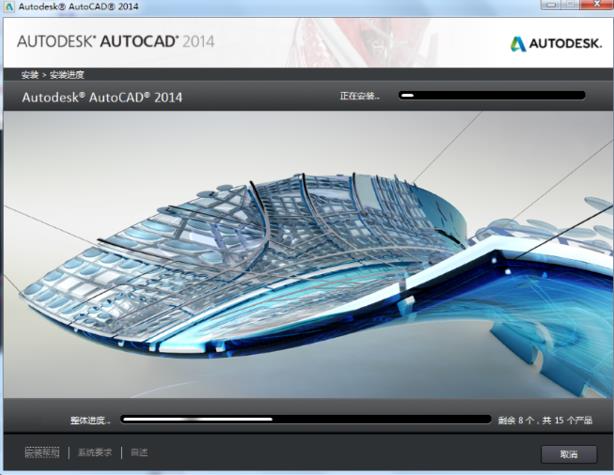Open the 安装帮助 link
Viewport: 614px width, 475px height.
tap(42, 452)
